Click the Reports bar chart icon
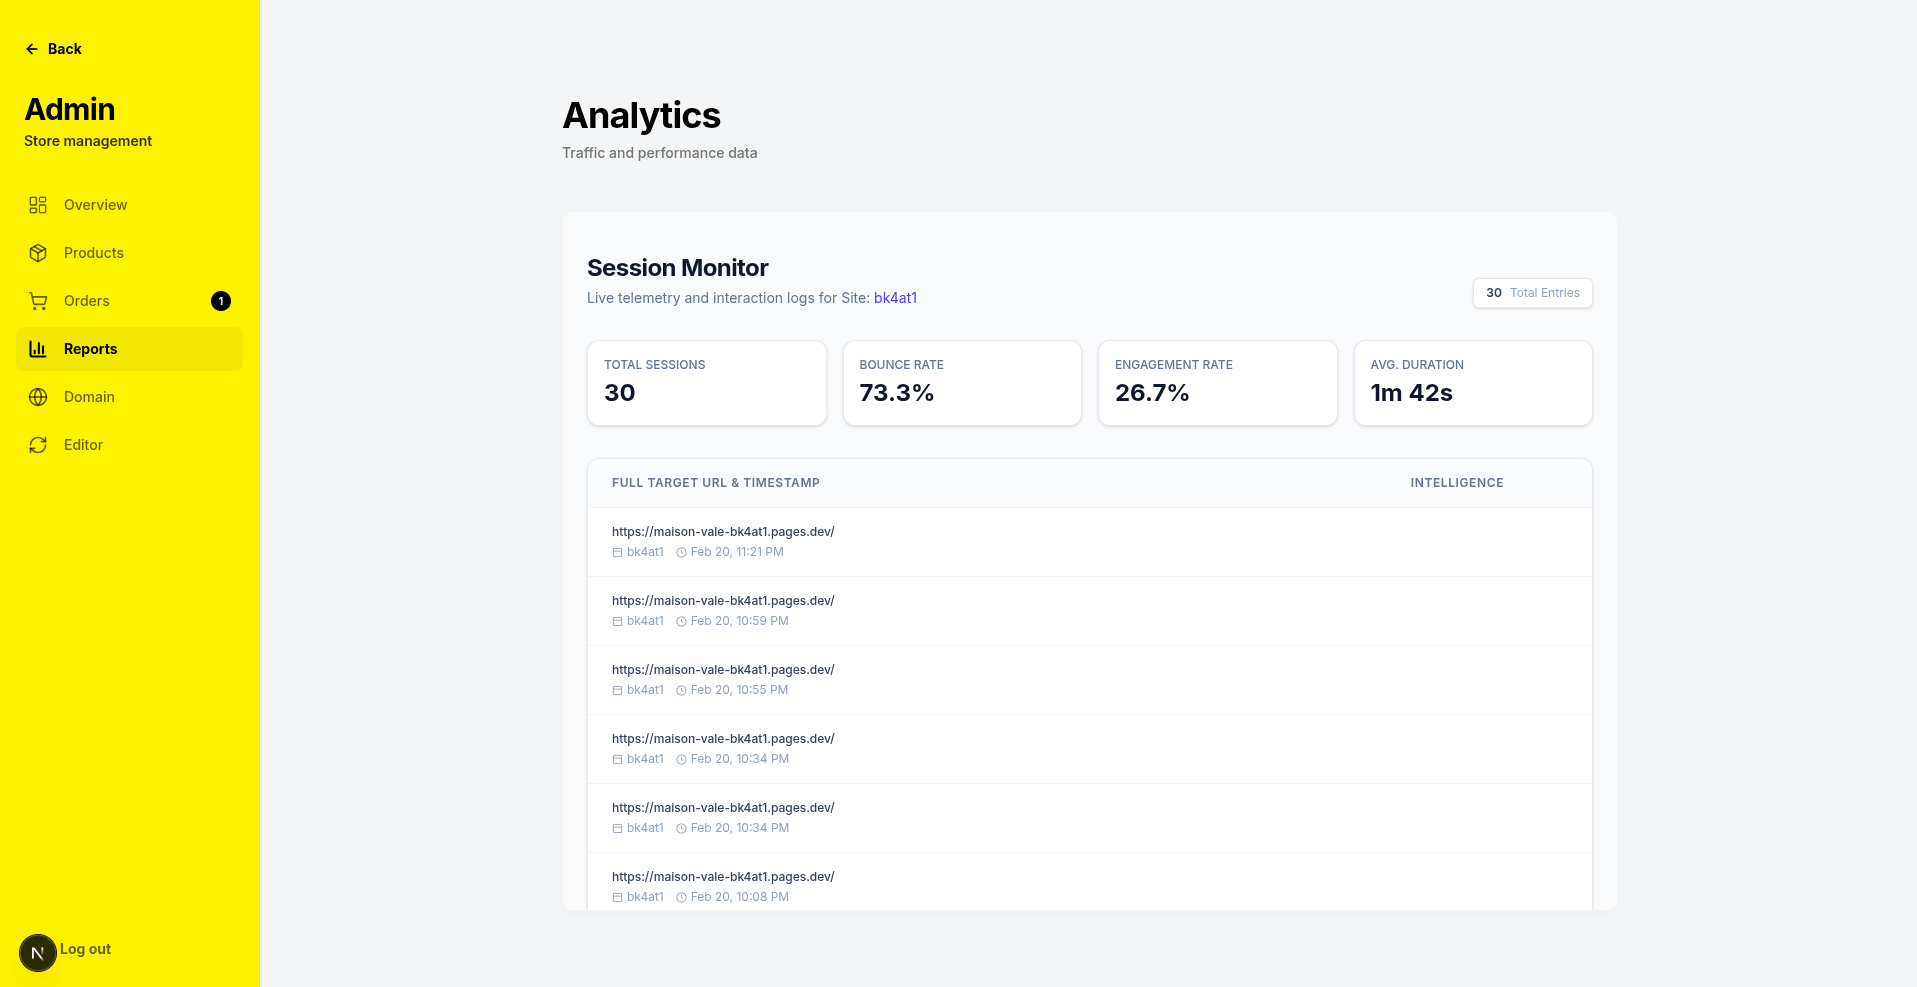The width and height of the screenshot is (1917, 987). [x=38, y=349]
